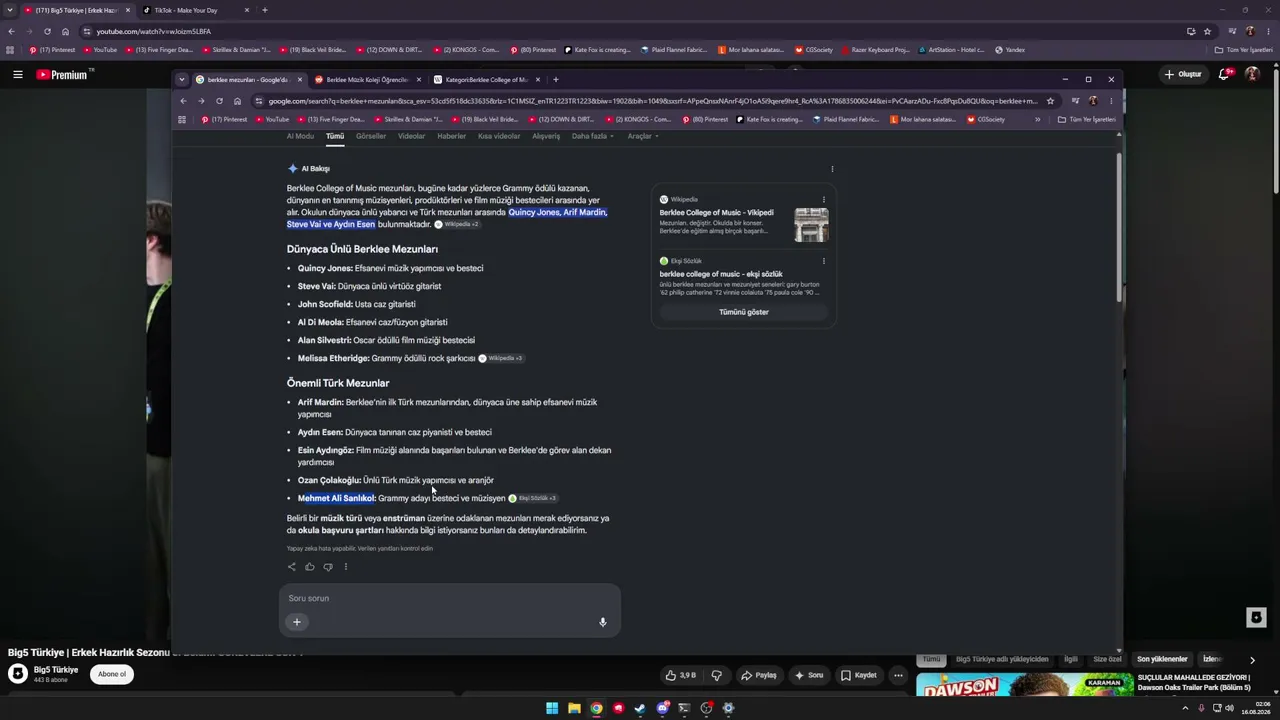
Task: Open the YouTube hamburger guide menu
Action: click(18, 74)
